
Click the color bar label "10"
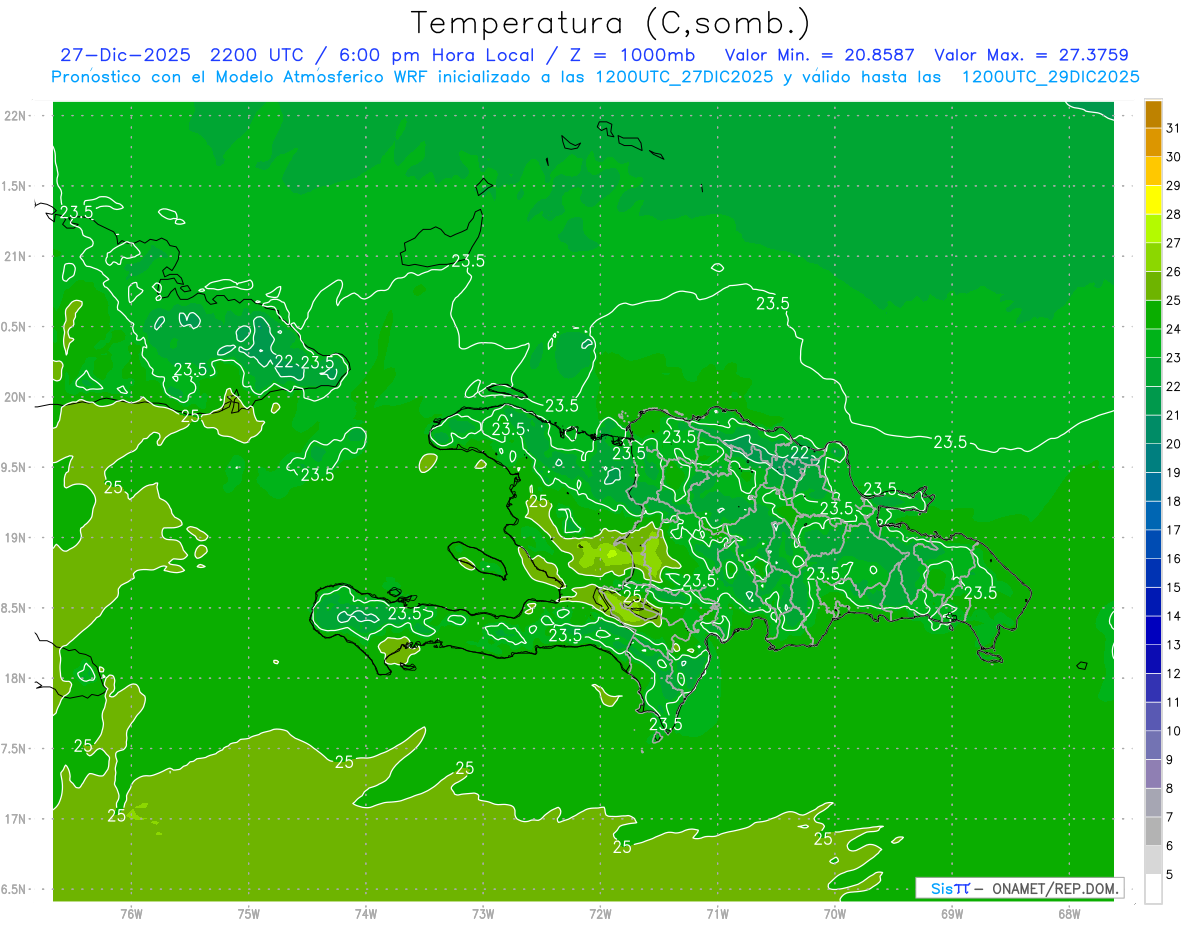[x=1173, y=731]
